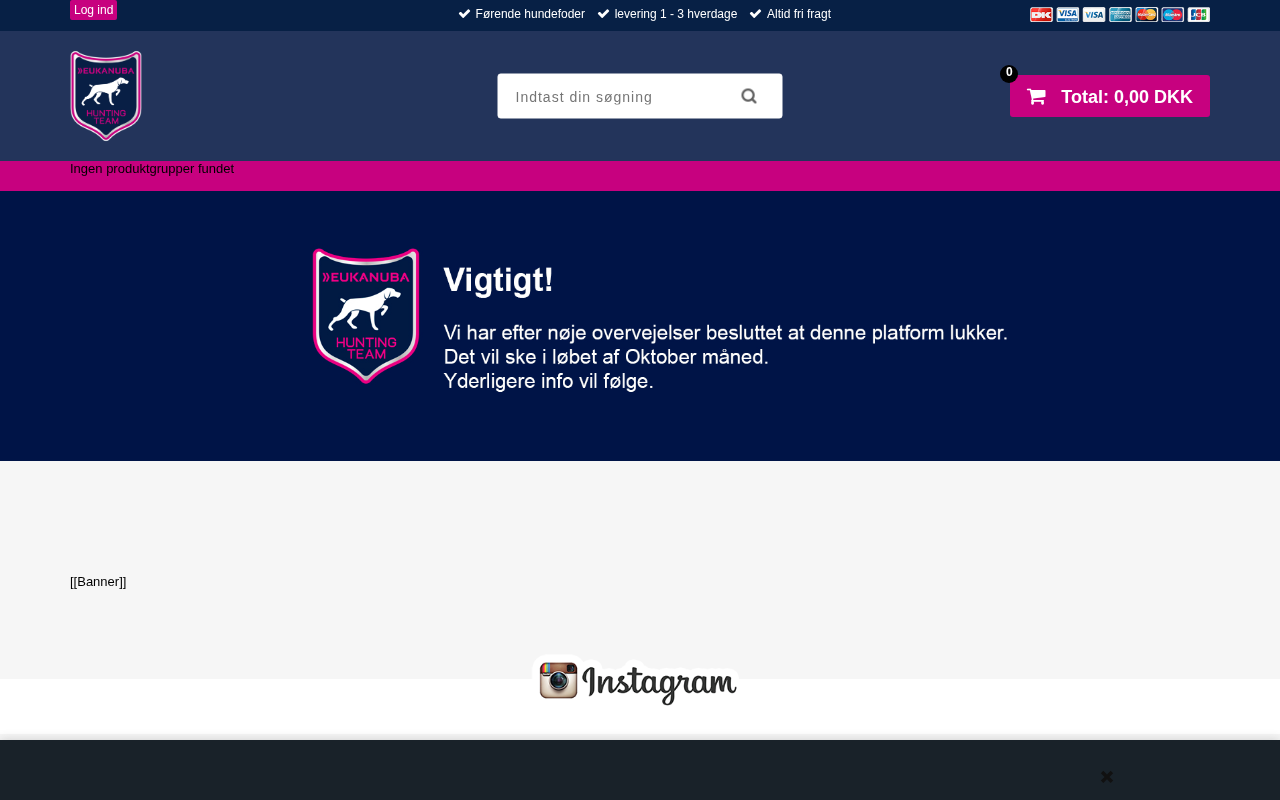Screen dimensions: 1280x800
Task: Click the search magnifier icon
Action: tap(749, 96)
